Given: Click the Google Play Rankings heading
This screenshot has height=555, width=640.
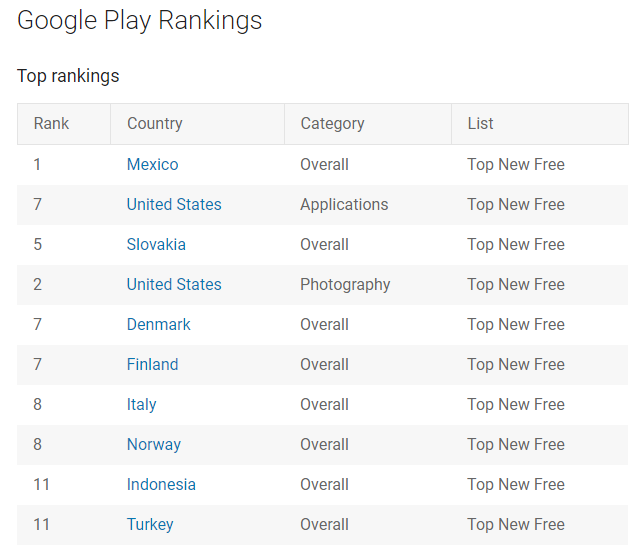Looking at the screenshot, I should (x=140, y=20).
